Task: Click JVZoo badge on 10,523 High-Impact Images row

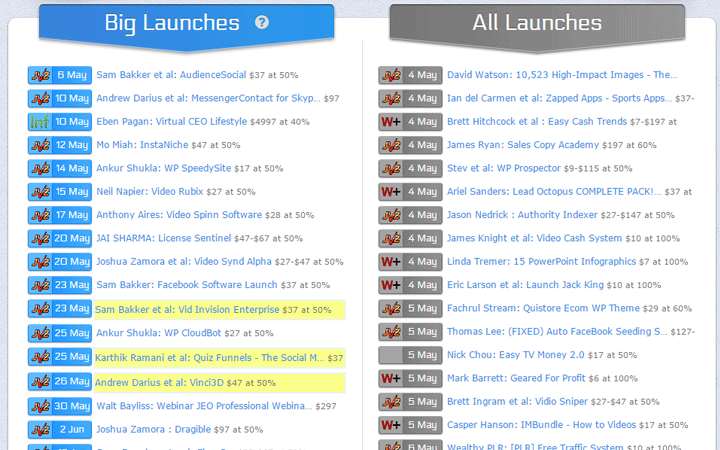Action: (391, 75)
